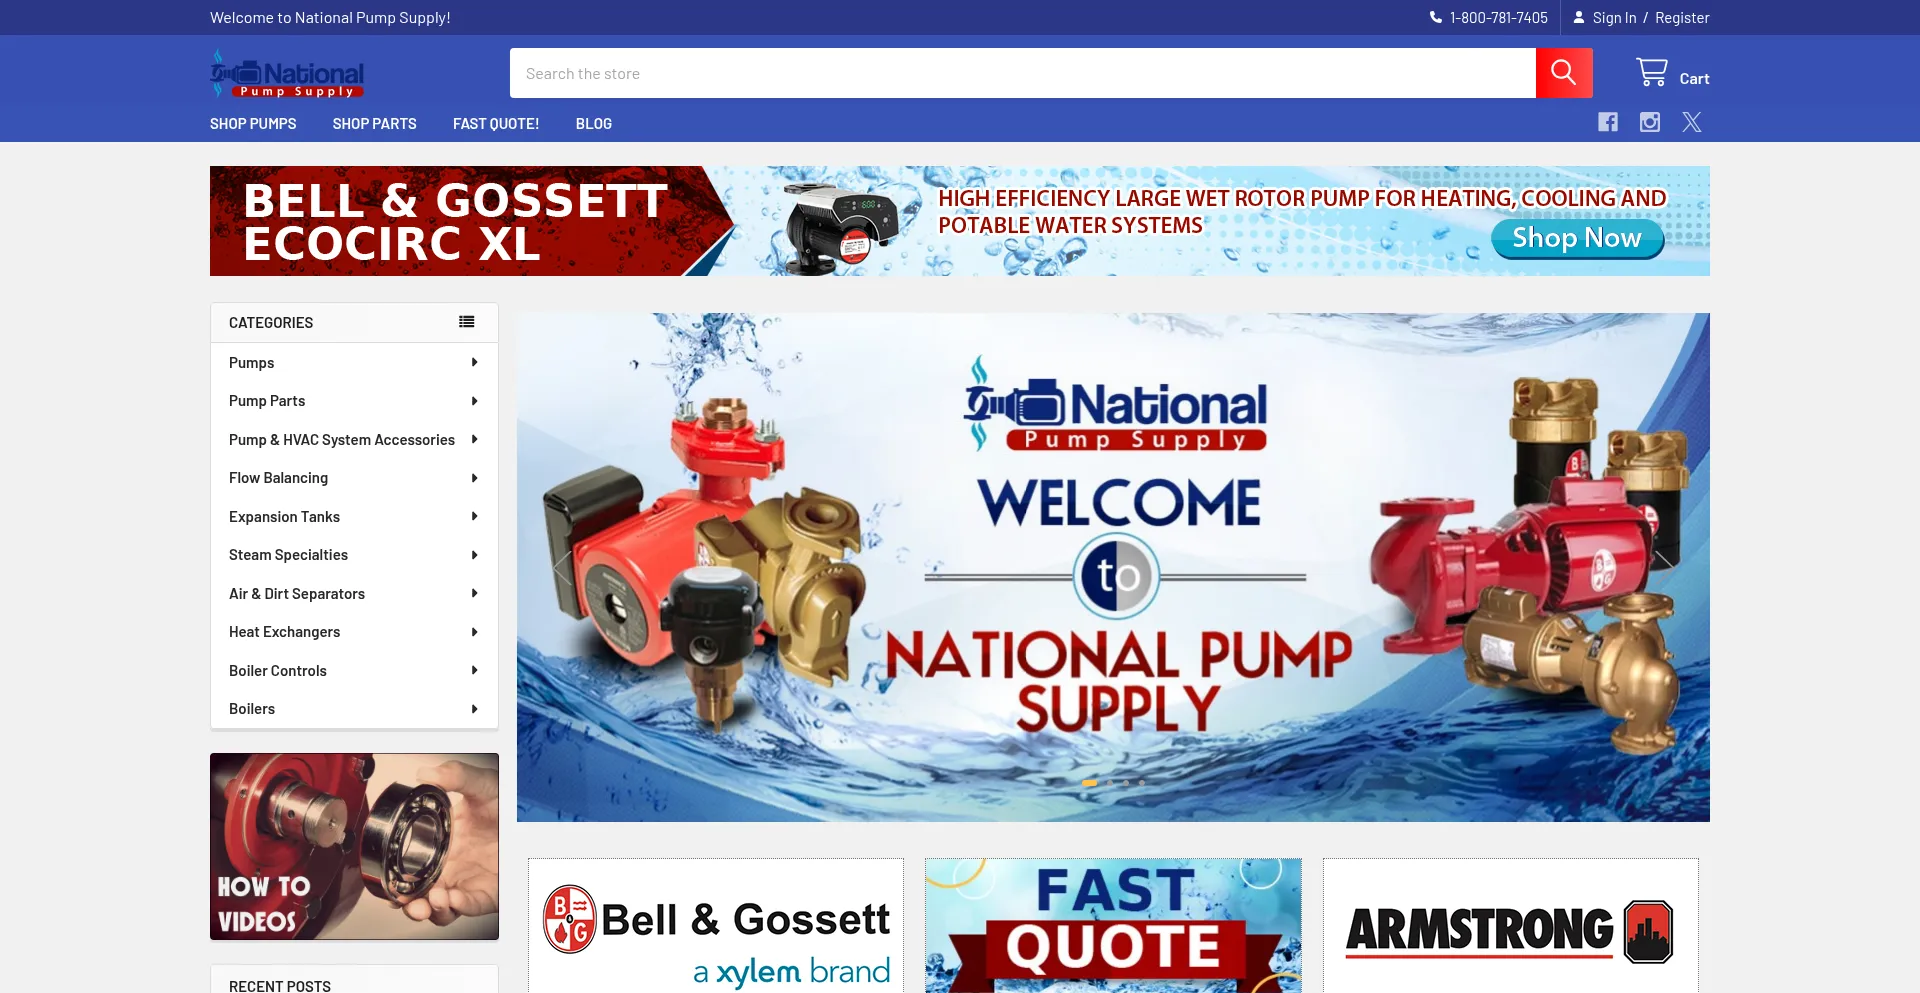Open the Instagram social icon
This screenshot has height=993, width=1920.
pyautogui.click(x=1650, y=122)
